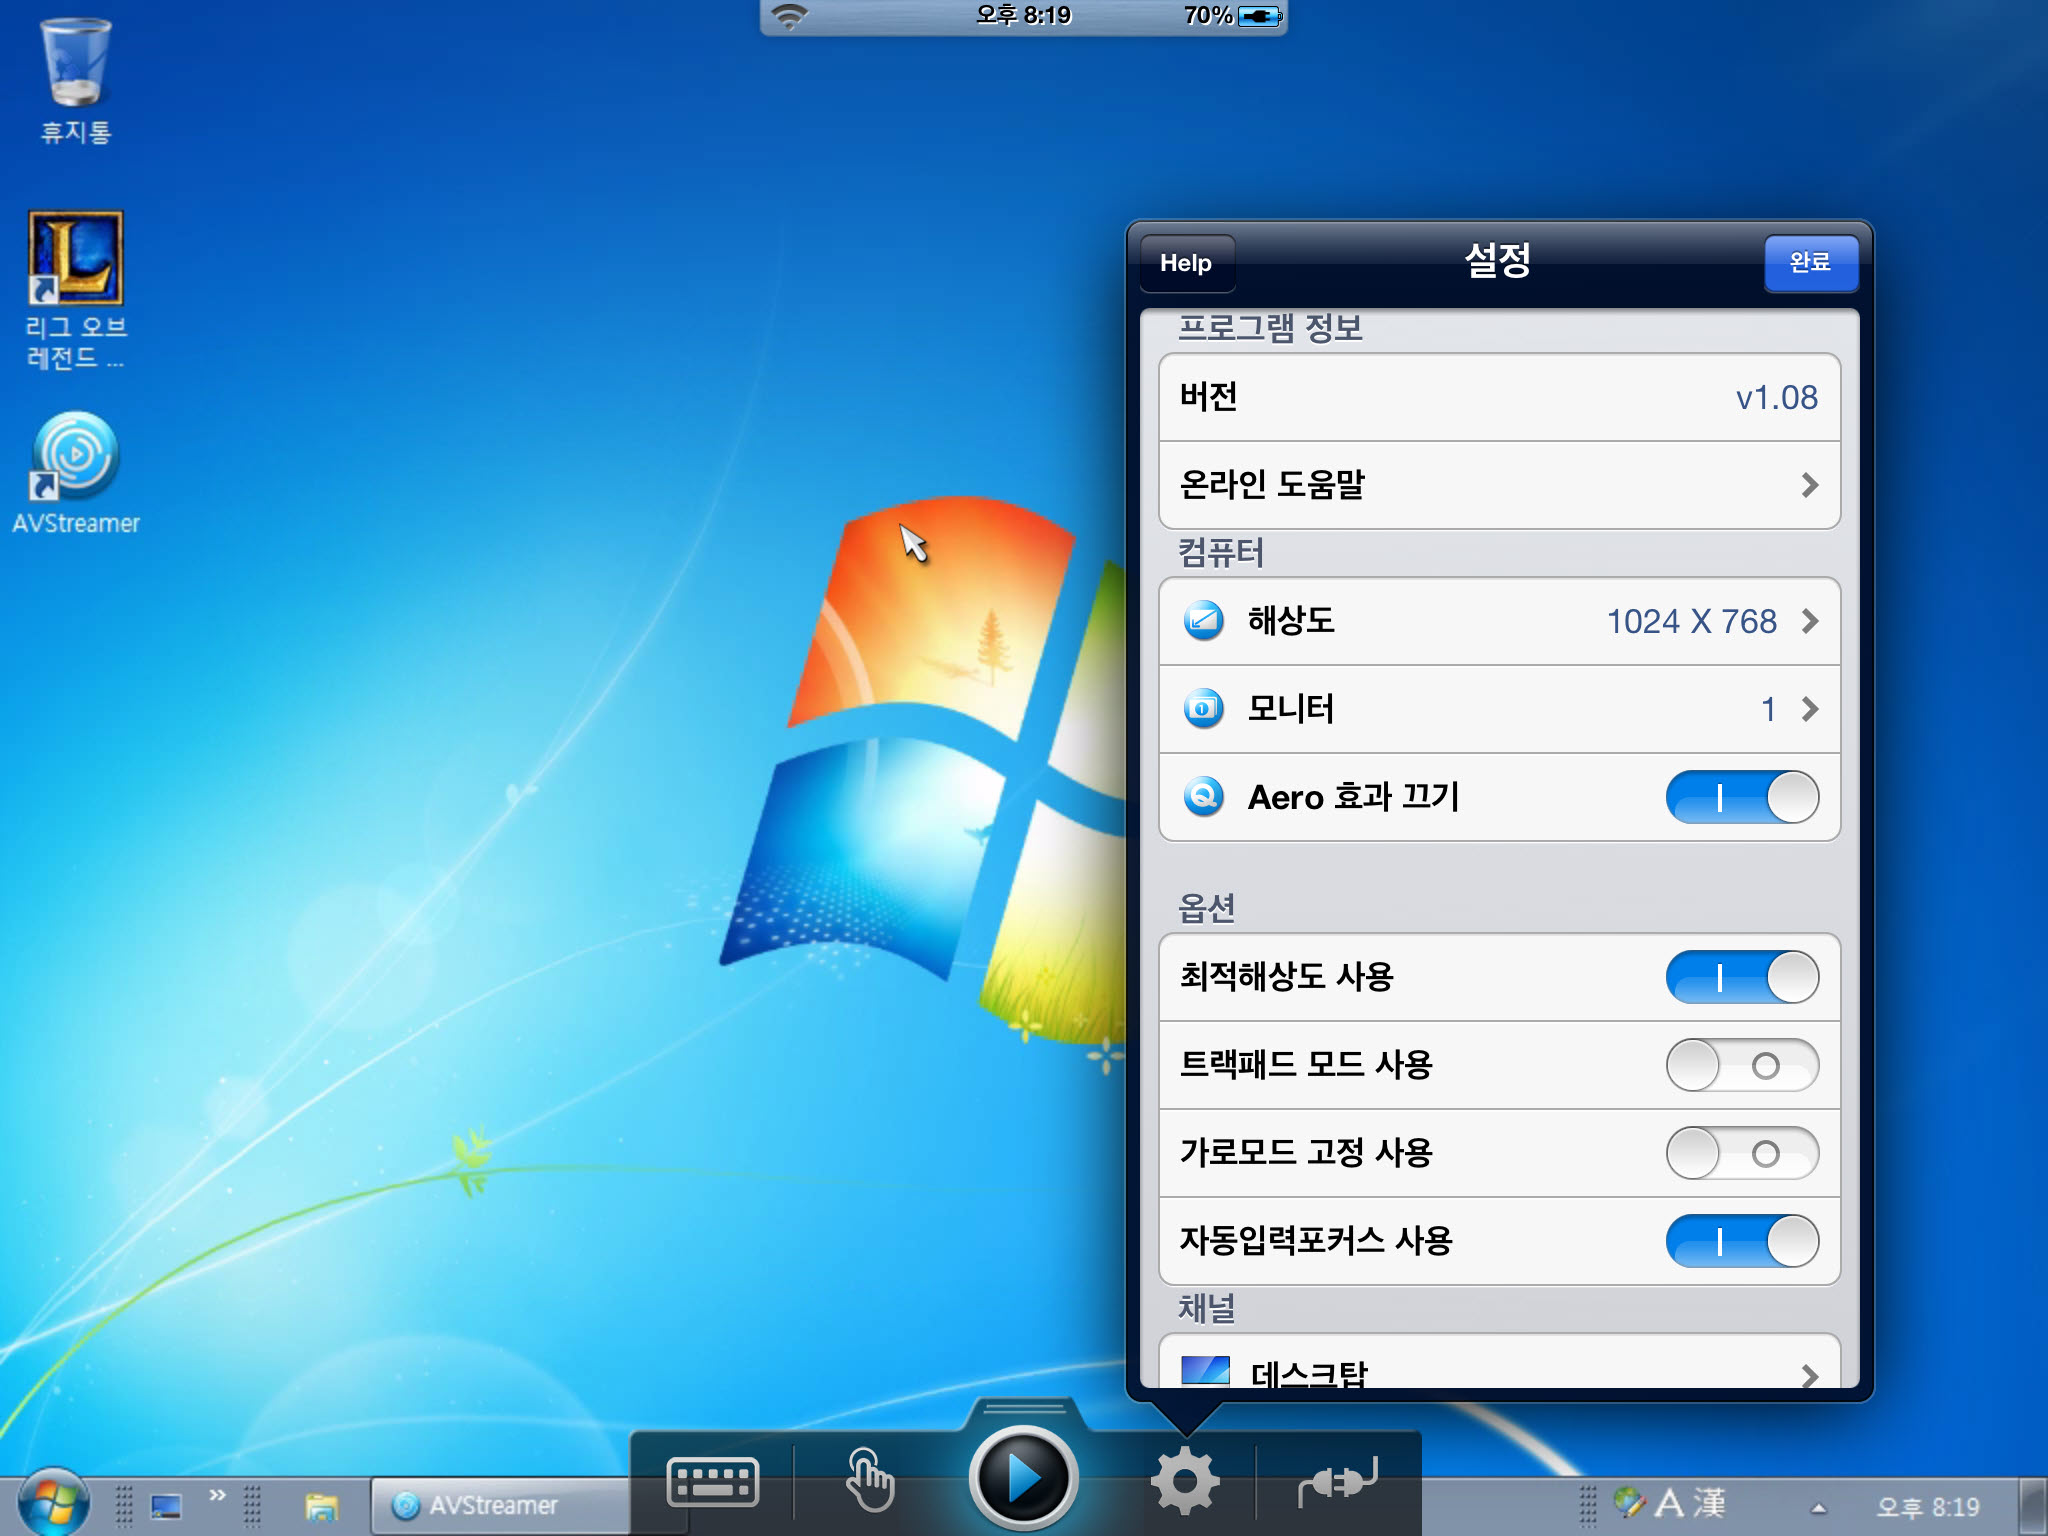Image resolution: width=2048 pixels, height=1536 pixels.
Task: Click the 완료 (Done) button
Action: (x=1810, y=262)
